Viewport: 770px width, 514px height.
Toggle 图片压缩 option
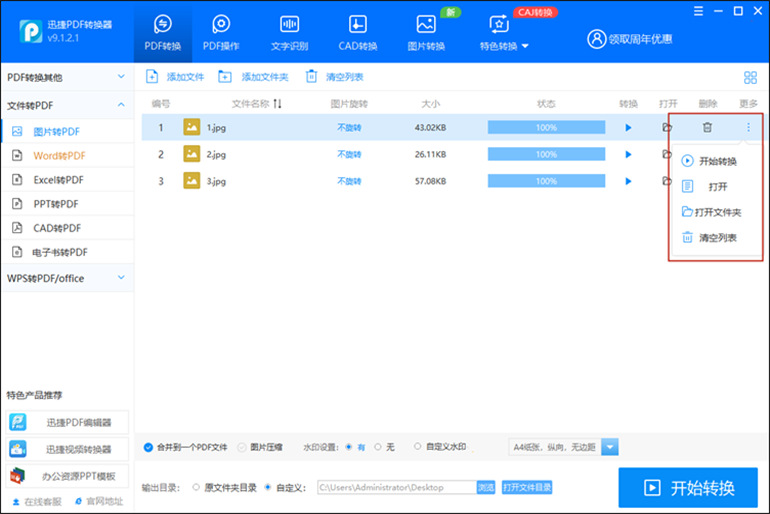pos(260,447)
